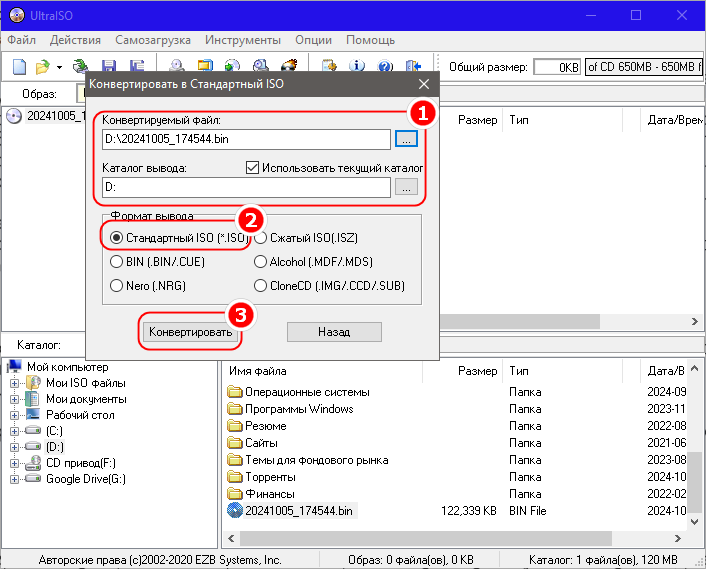Click the Exit door toolbar icon
706x569 pixels.
click(x=413, y=66)
